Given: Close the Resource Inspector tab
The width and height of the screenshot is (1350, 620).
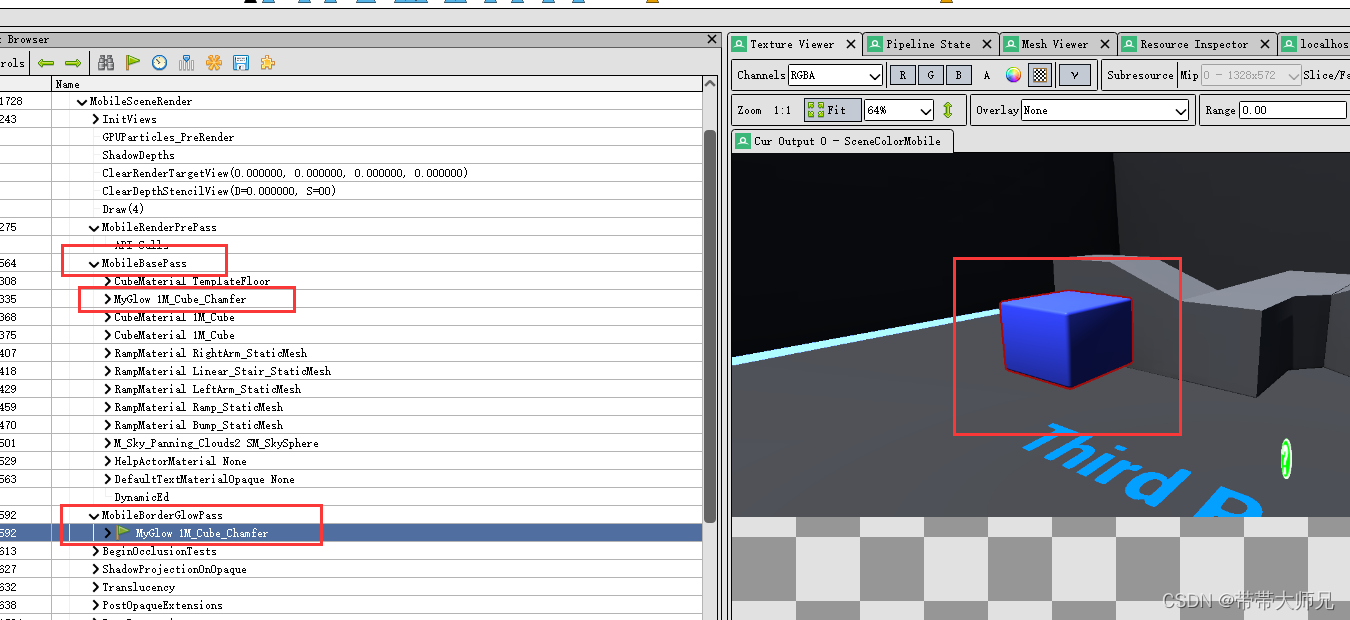Looking at the screenshot, I should coord(1265,44).
